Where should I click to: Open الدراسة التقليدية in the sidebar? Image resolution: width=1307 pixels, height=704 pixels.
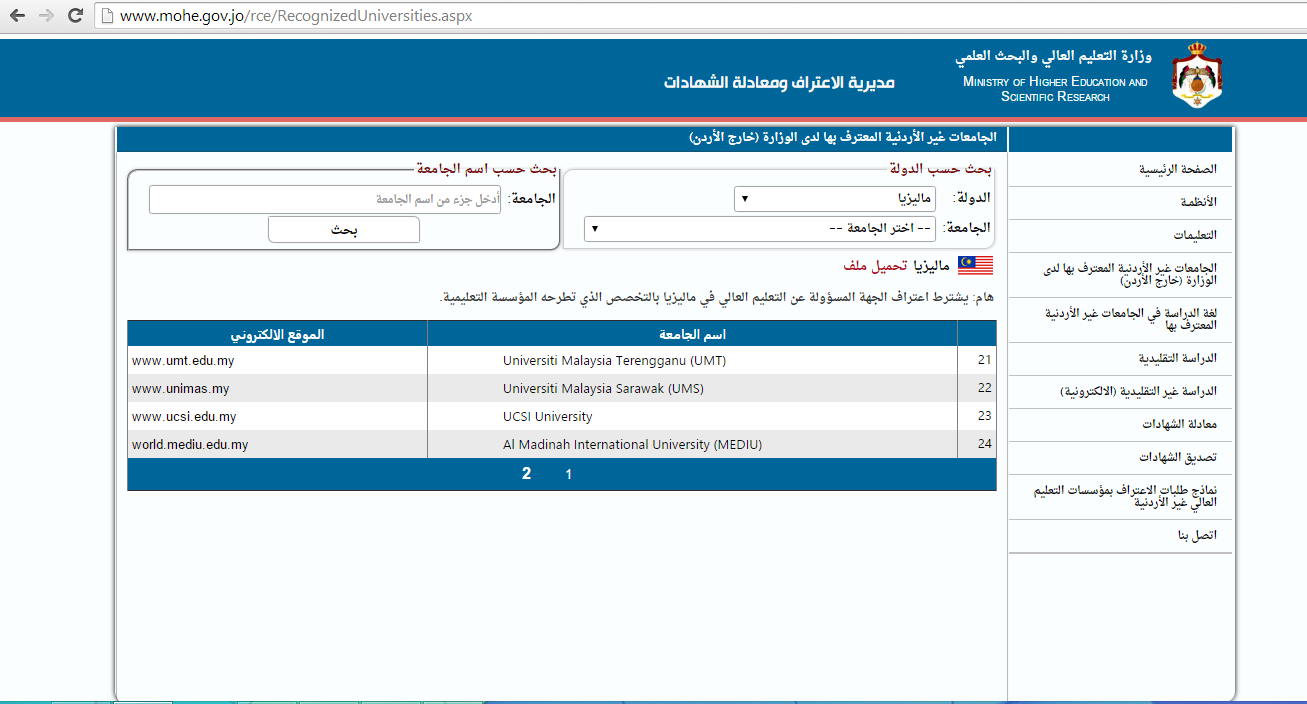(1178, 359)
